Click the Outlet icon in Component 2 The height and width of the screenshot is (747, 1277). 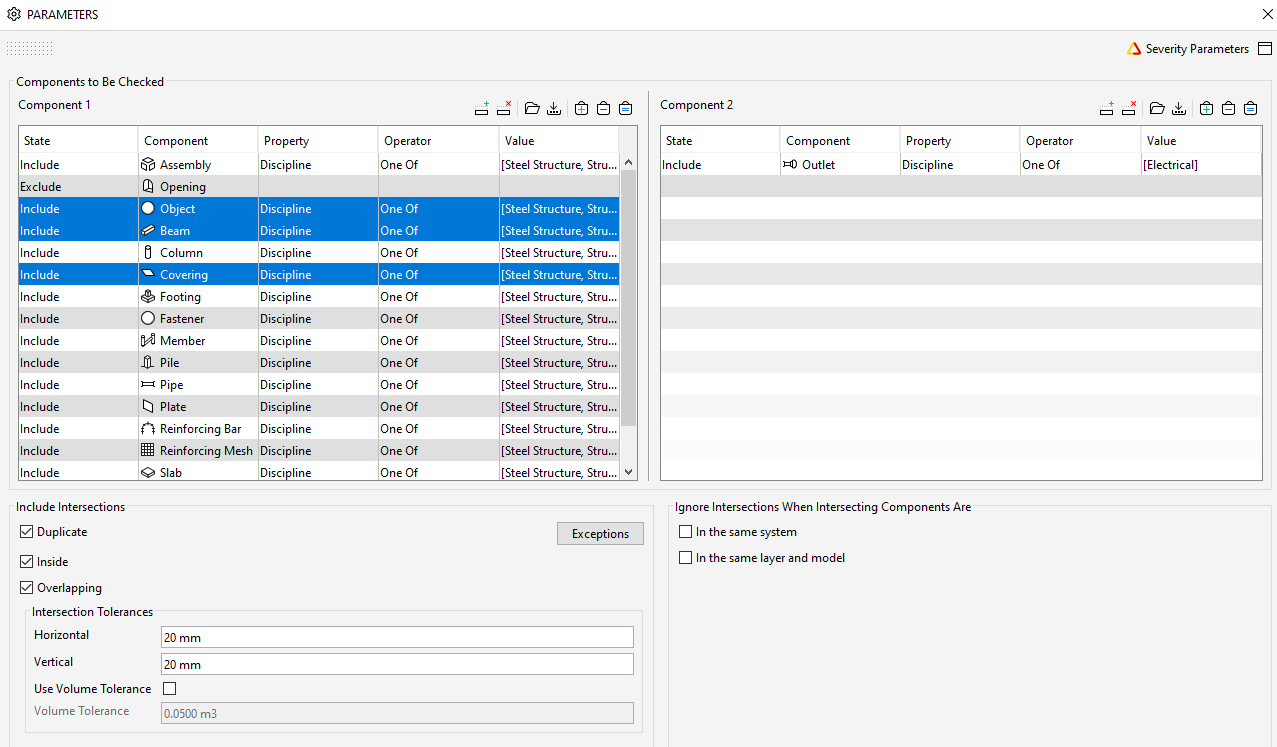[x=790, y=165]
